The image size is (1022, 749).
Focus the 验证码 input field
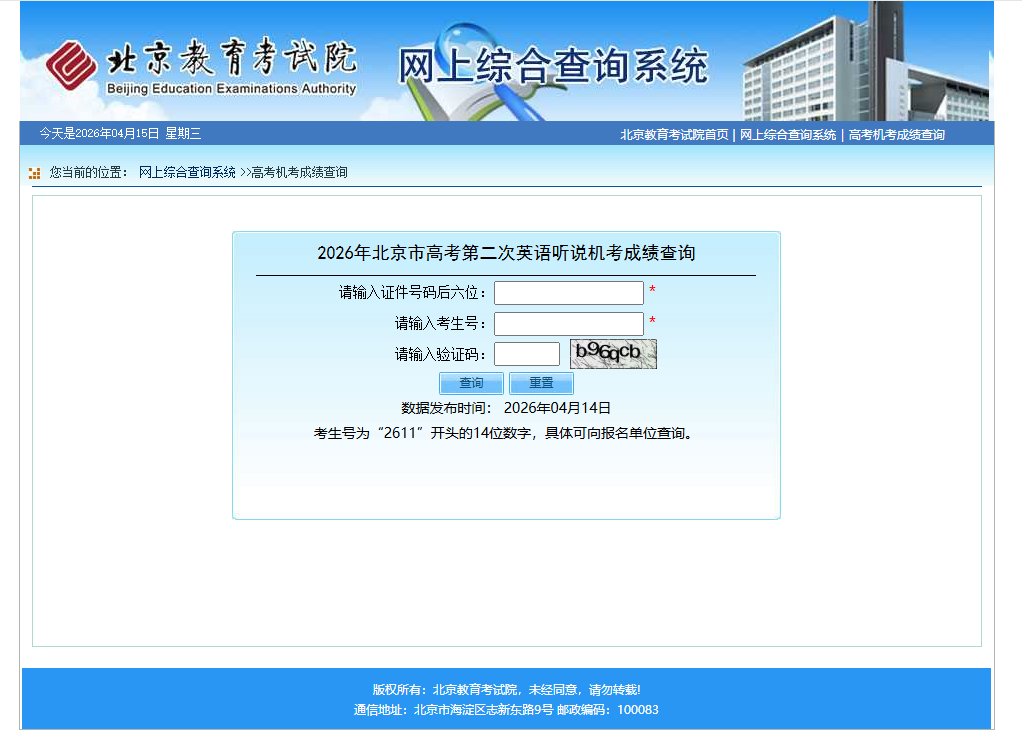(x=526, y=354)
